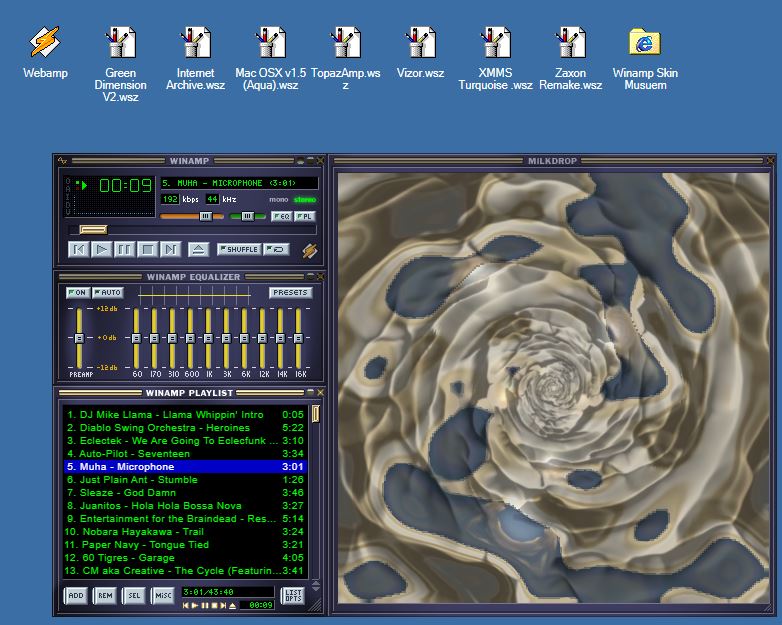Click the Milkdrop visualization canvas

coord(554,388)
